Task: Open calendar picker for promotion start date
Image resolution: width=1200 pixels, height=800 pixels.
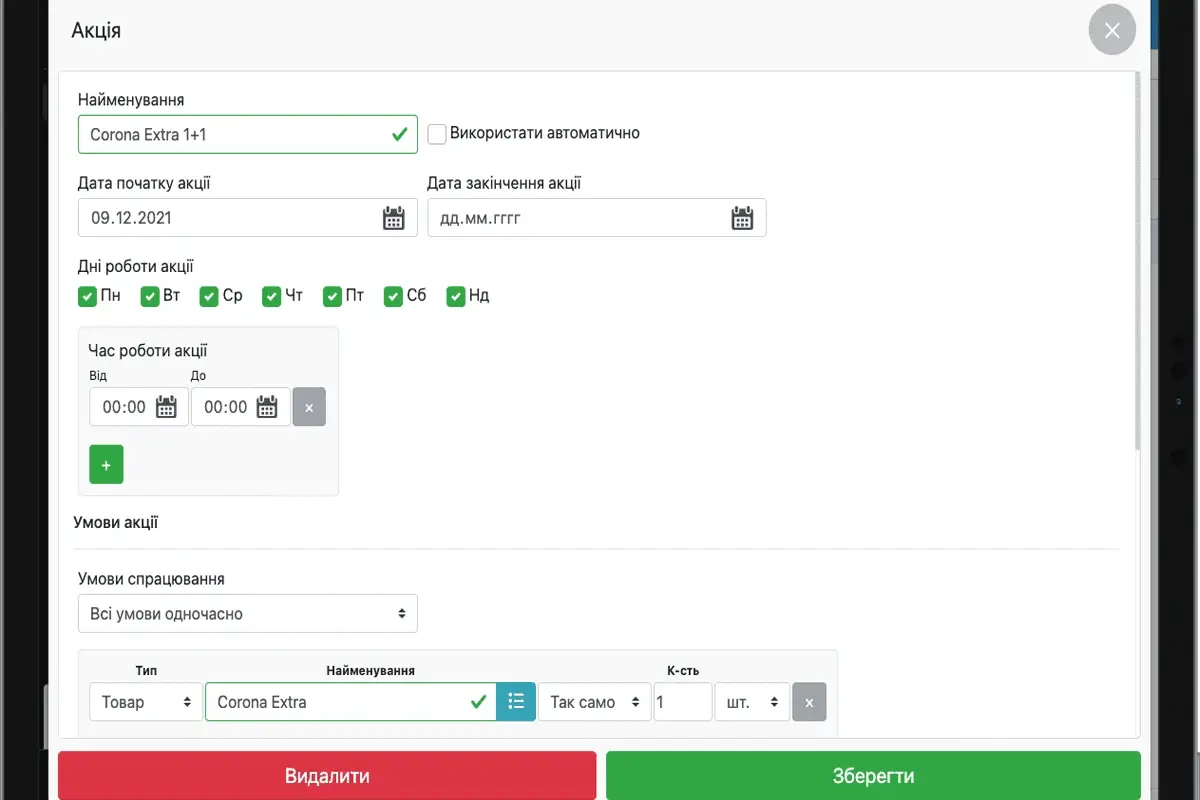Action: 394,218
